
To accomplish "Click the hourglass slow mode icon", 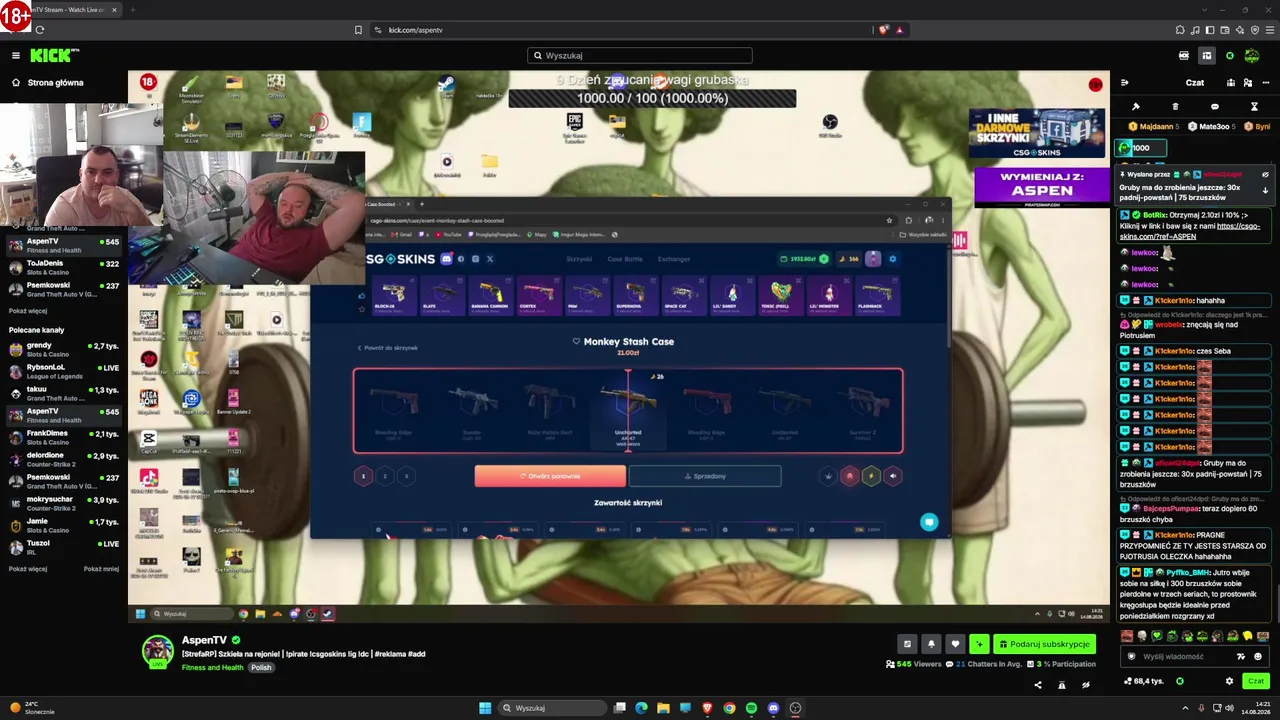I will point(1254,106).
